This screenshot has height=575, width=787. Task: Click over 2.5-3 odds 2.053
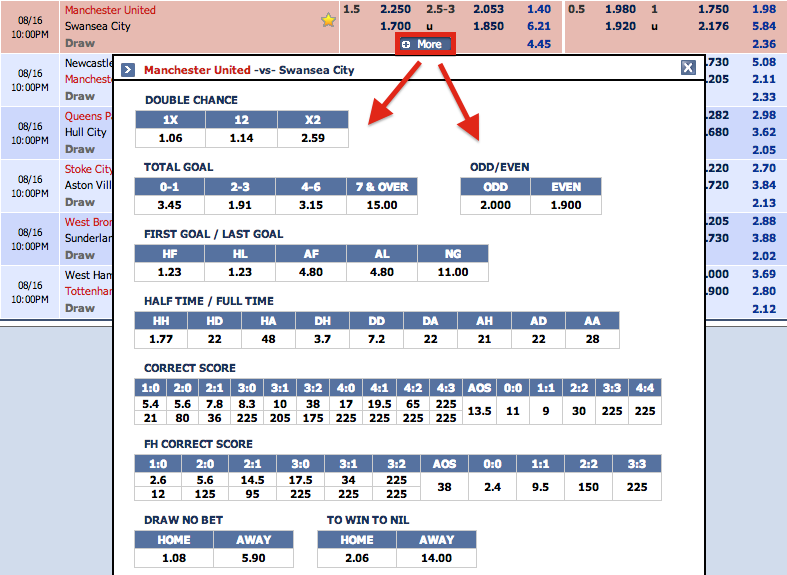point(488,9)
